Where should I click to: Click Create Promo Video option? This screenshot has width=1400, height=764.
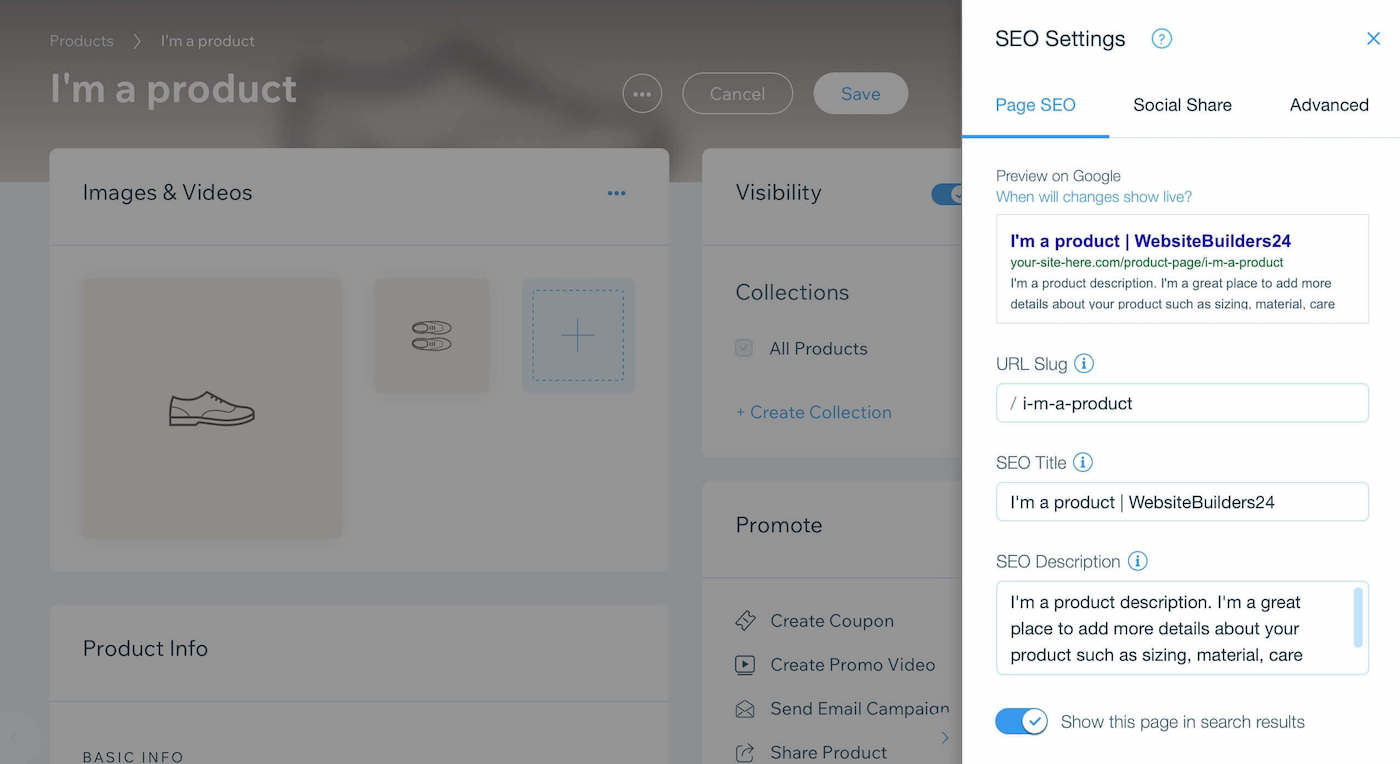(x=853, y=665)
